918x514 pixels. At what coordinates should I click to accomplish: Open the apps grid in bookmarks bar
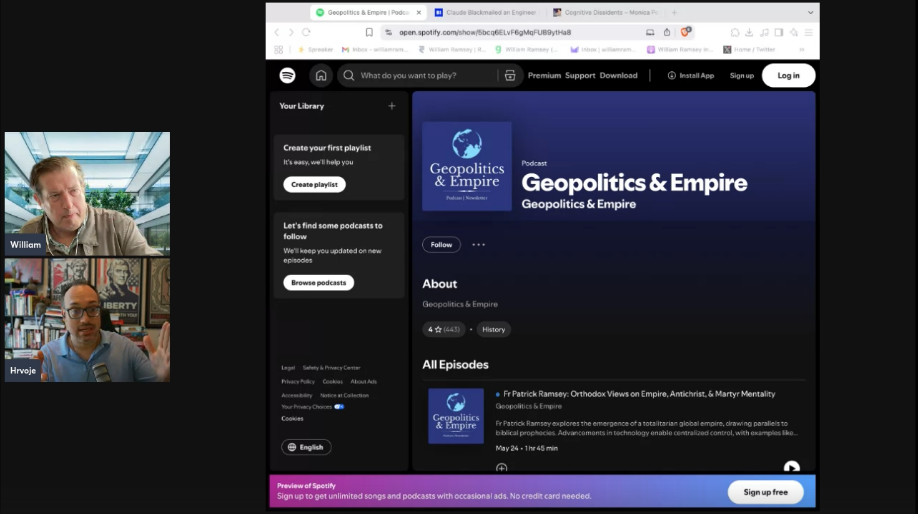click(279, 50)
